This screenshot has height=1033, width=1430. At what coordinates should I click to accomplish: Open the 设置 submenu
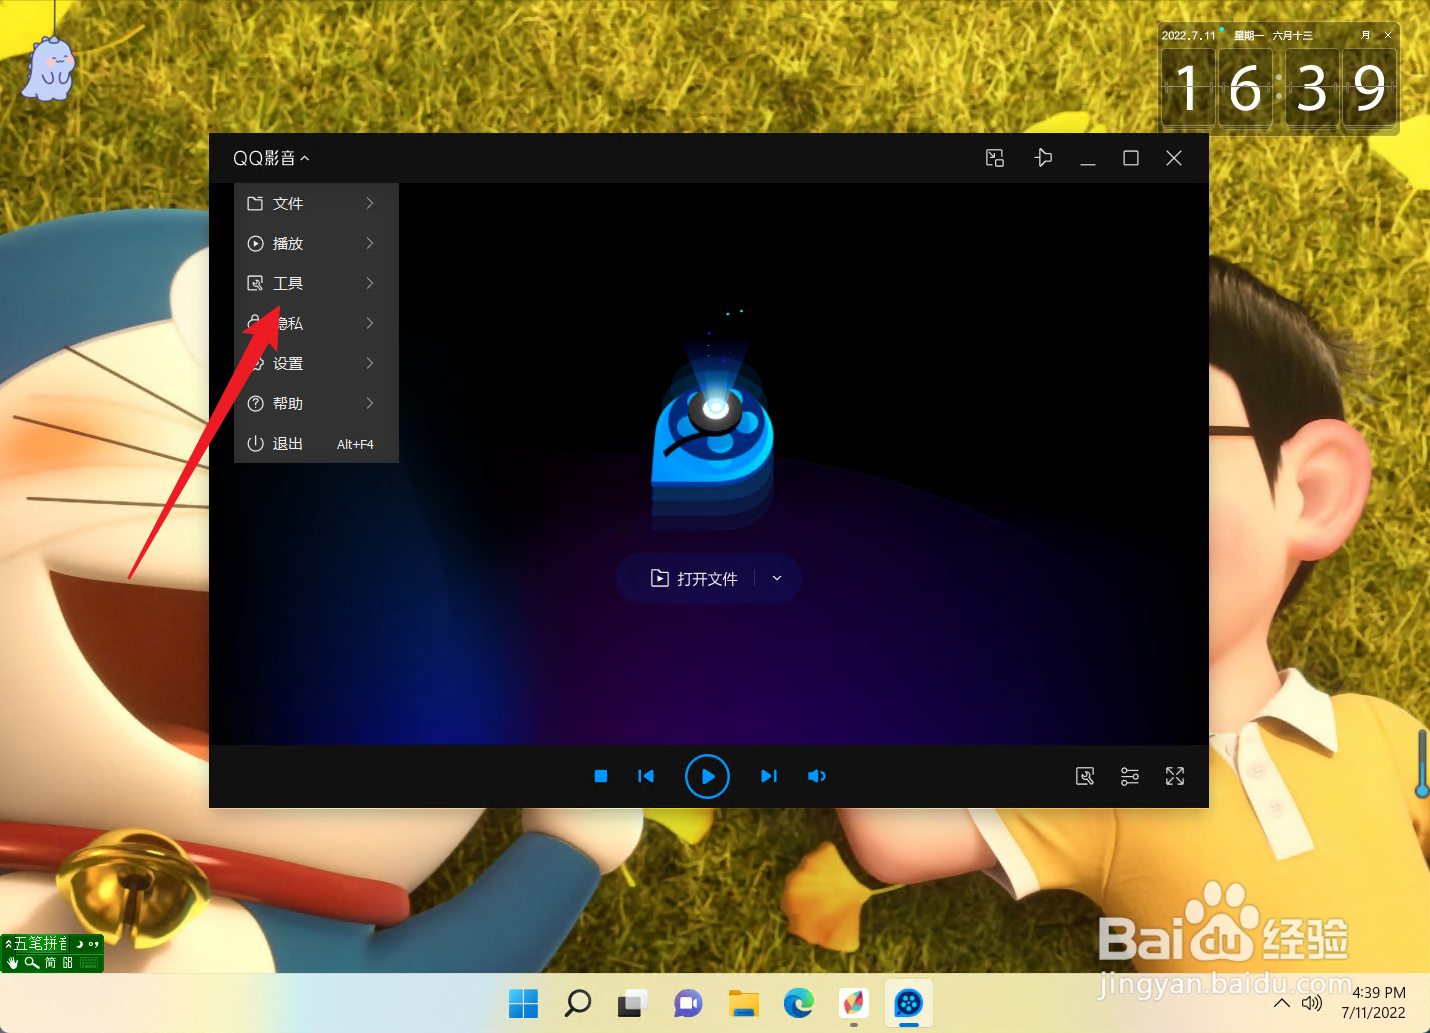coord(316,363)
